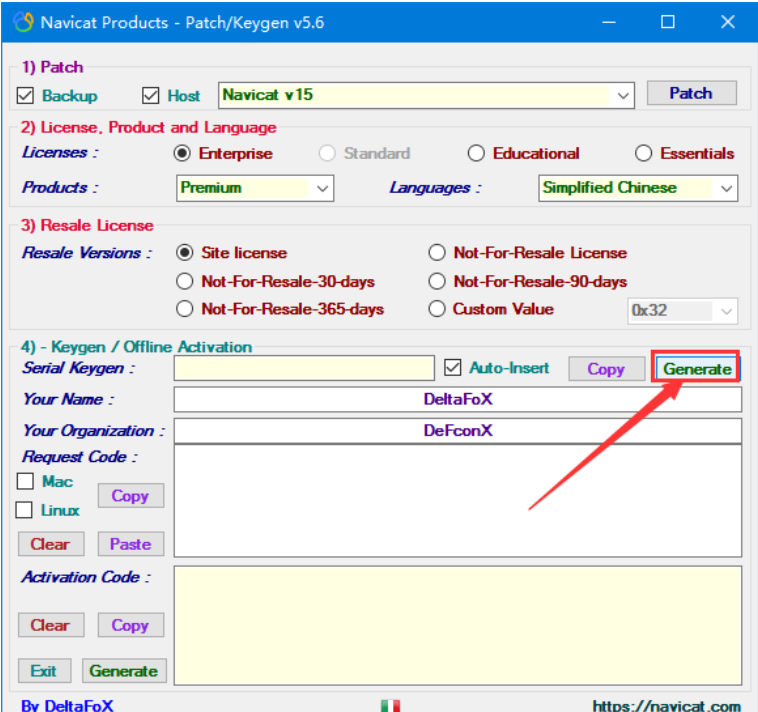Open the Languages Simplified Chinese dropdown

pos(638,188)
